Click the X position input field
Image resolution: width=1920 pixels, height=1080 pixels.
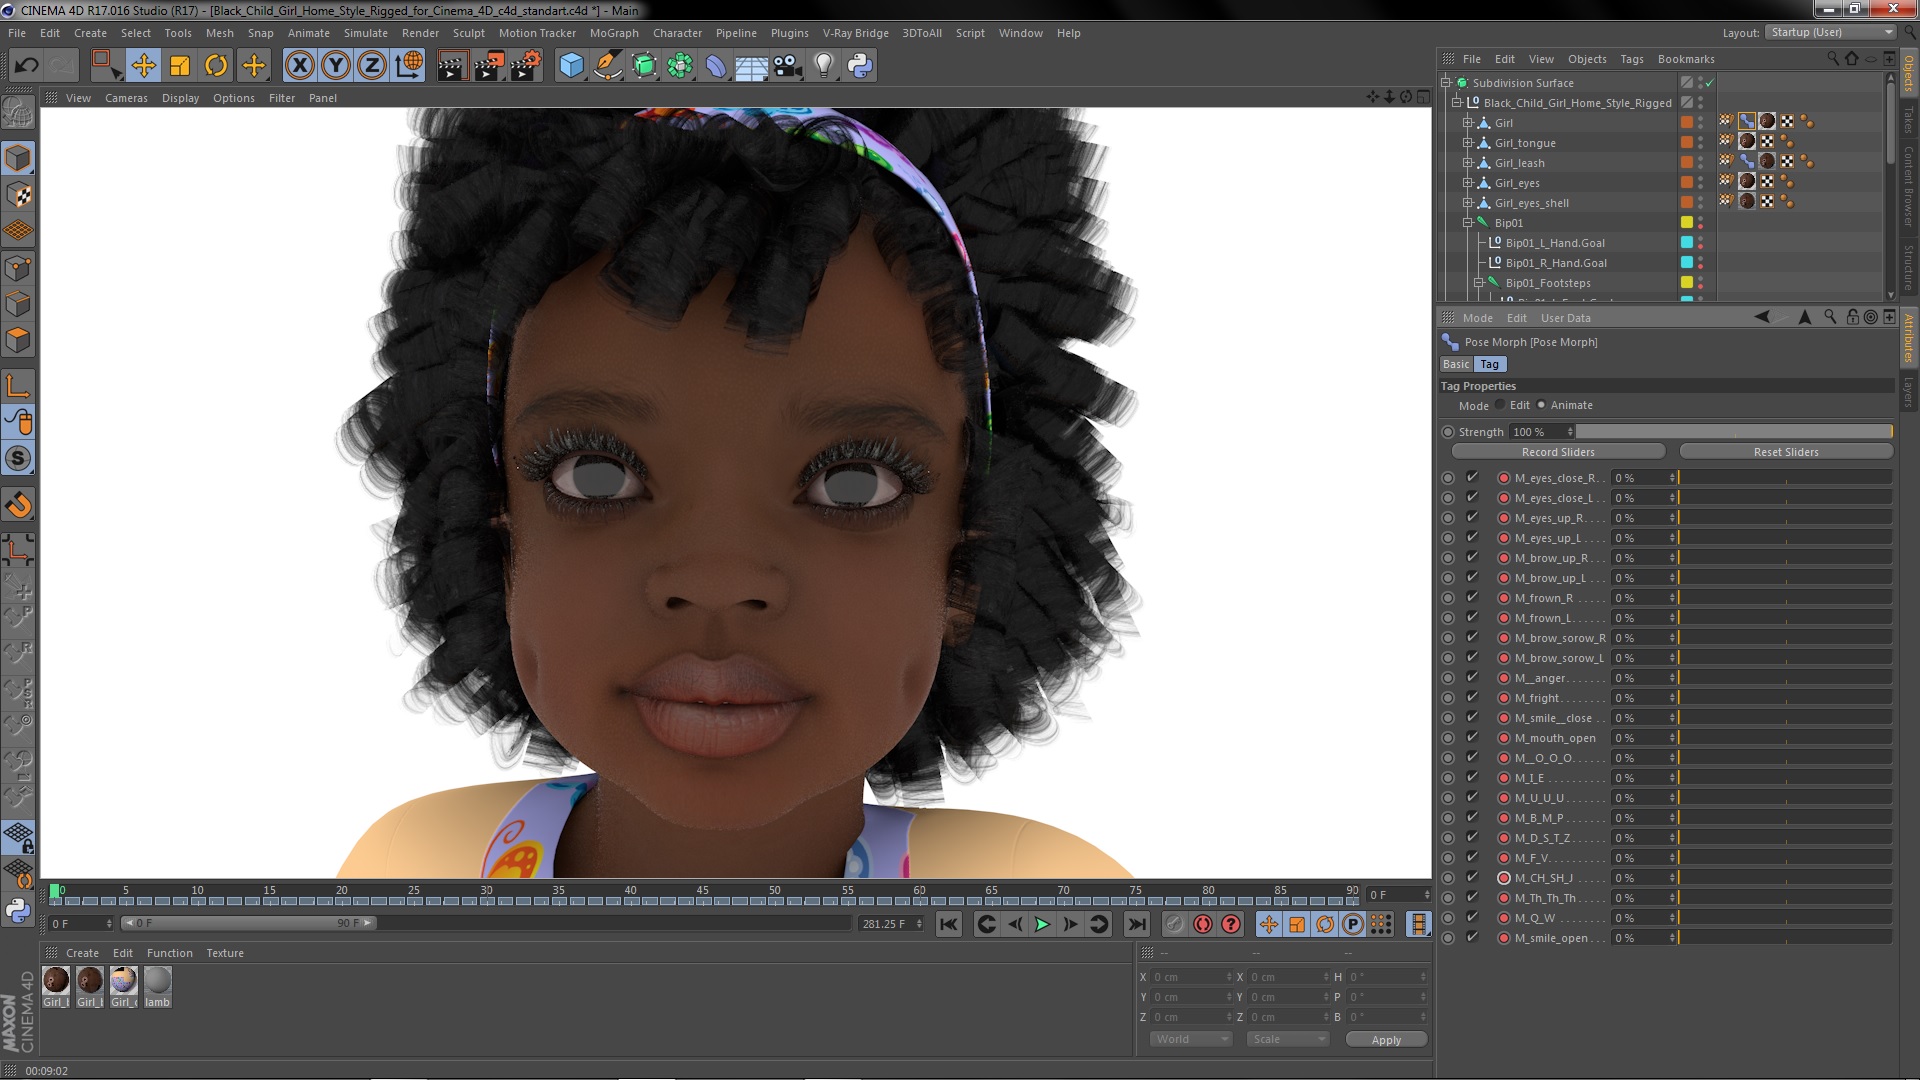tap(1192, 977)
